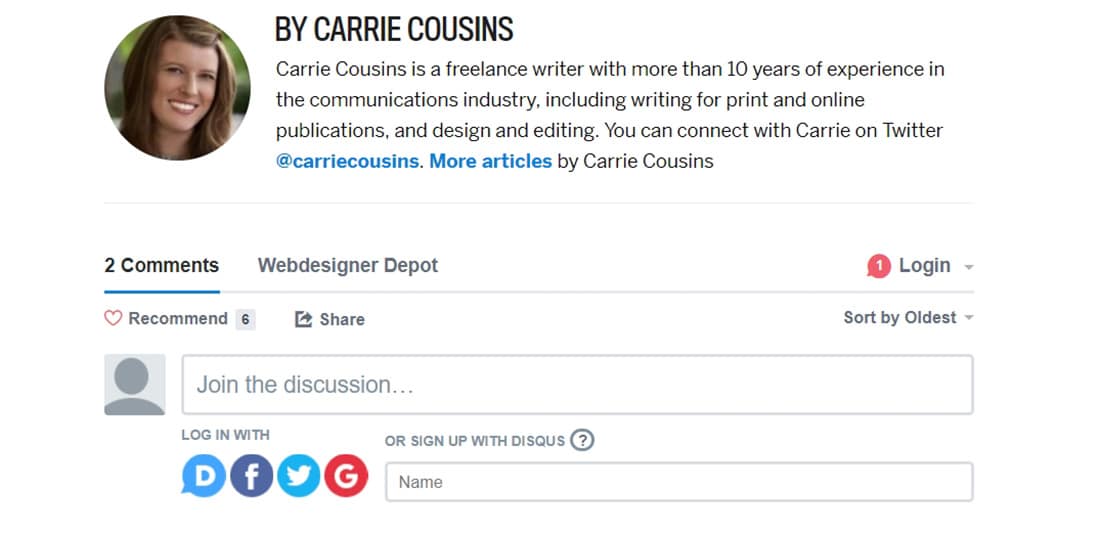Click the Share arrow icon

(303, 319)
